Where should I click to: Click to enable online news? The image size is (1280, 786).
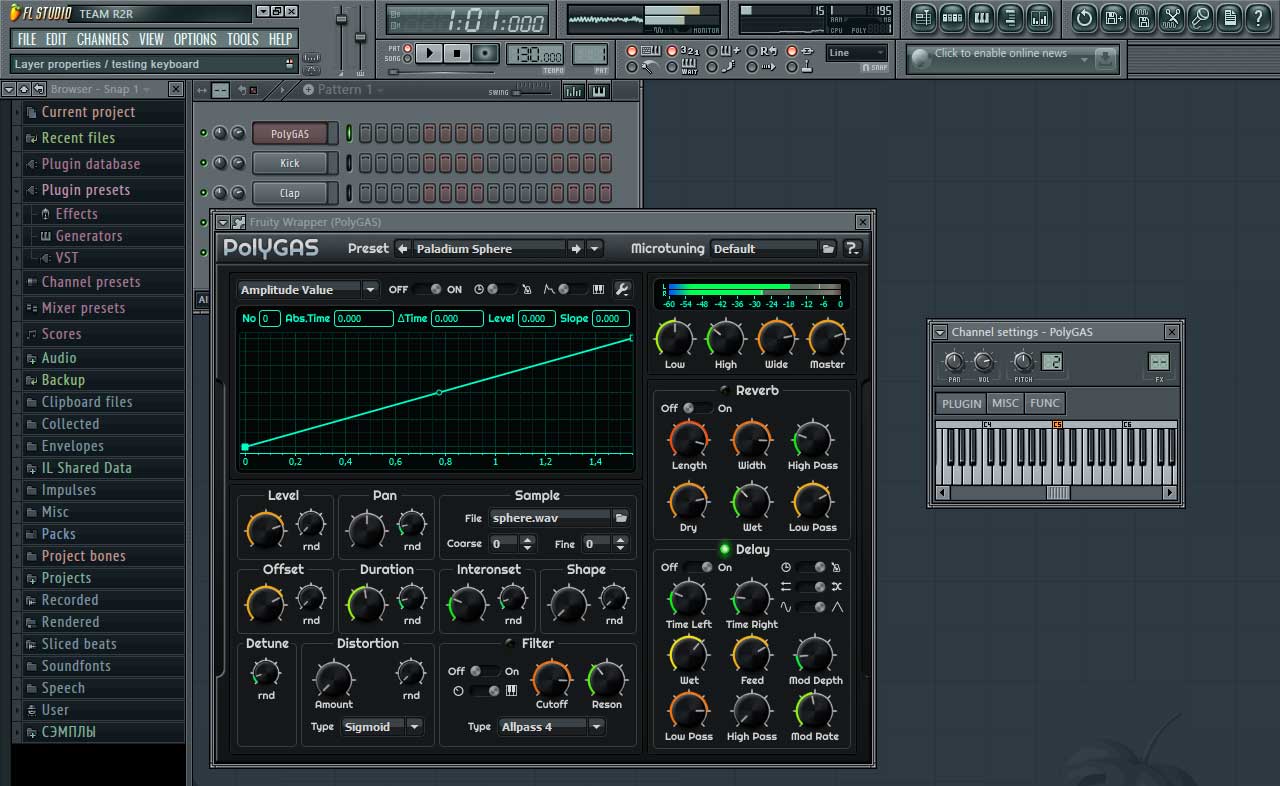click(x=1000, y=54)
